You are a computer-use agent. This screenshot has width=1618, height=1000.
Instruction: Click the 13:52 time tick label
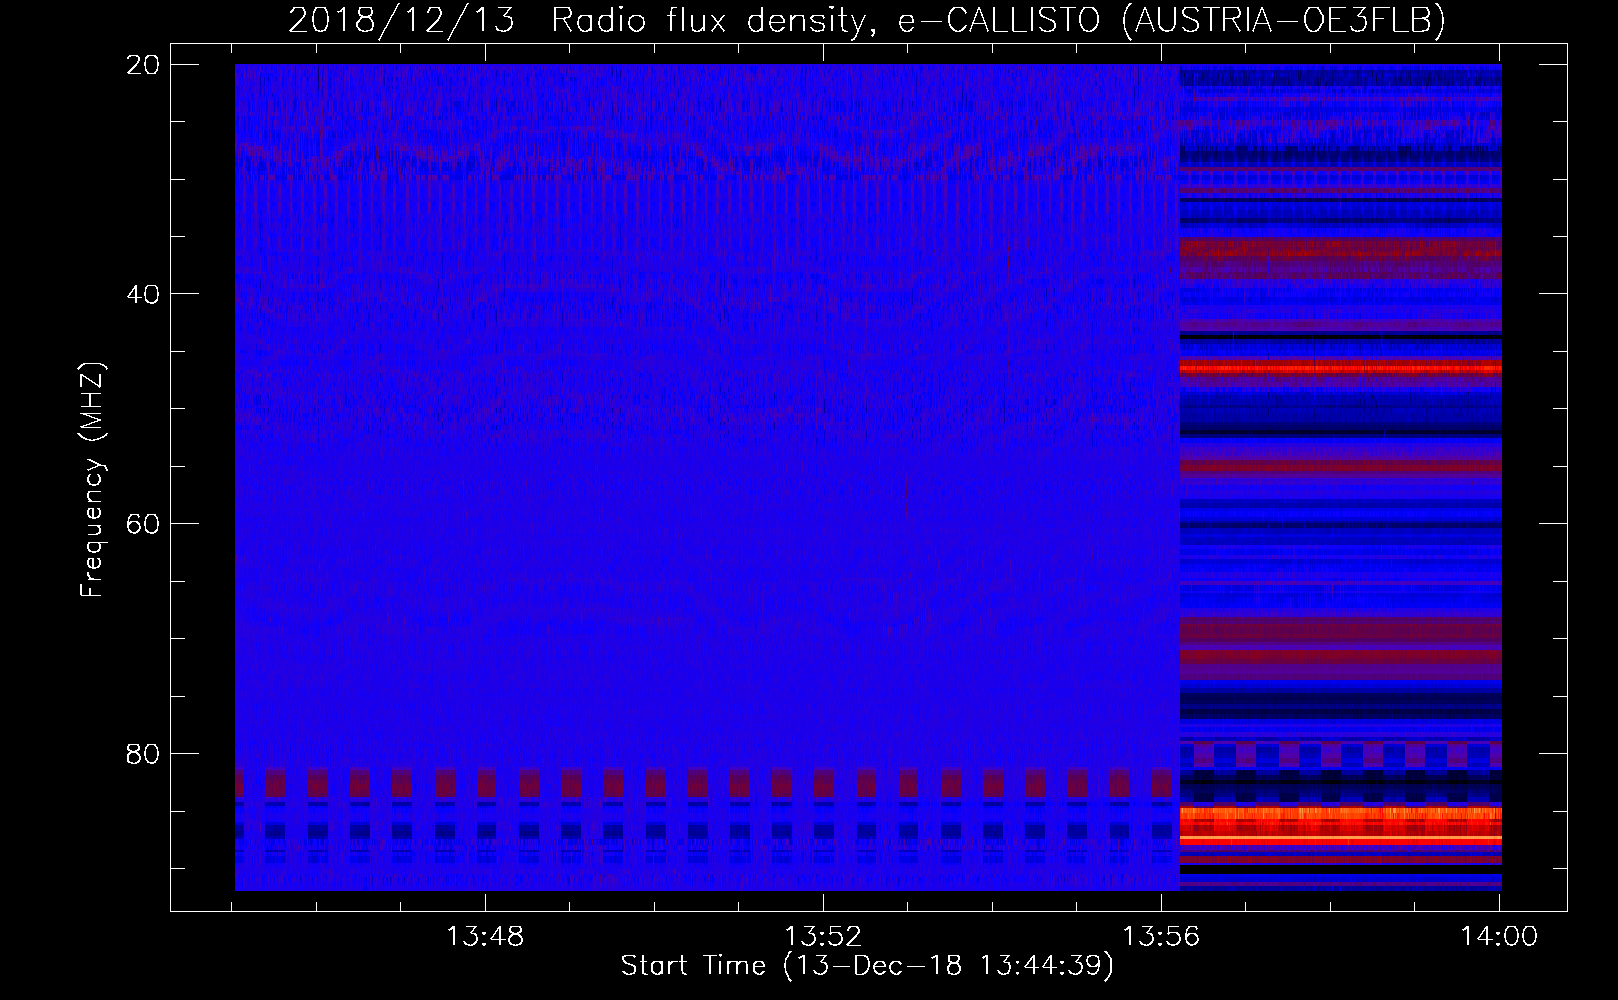[x=823, y=937]
